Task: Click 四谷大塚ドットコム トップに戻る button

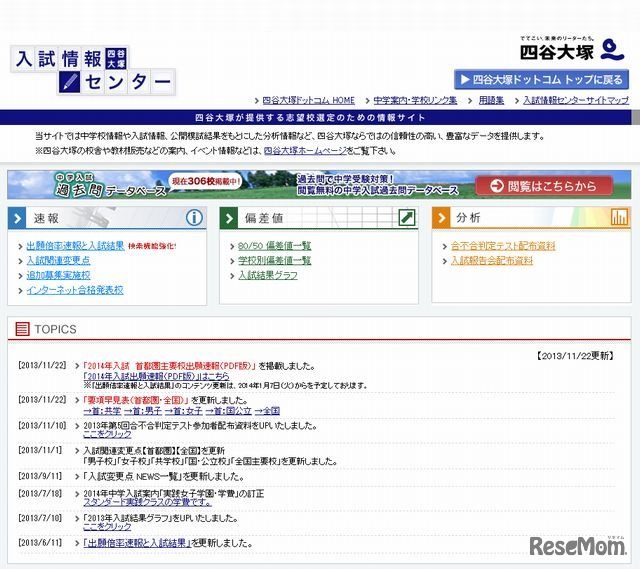Action: pyautogui.click(x=542, y=79)
